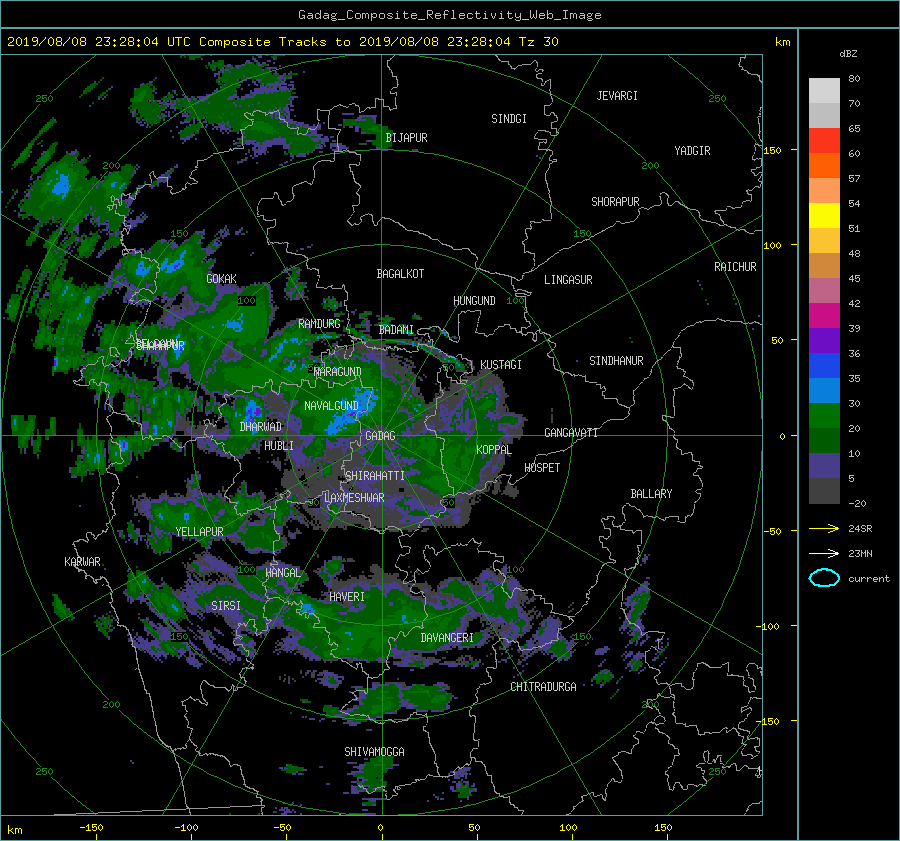Click the HOSPET city label
This screenshot has height=841, width=900.
coord(542,468)
